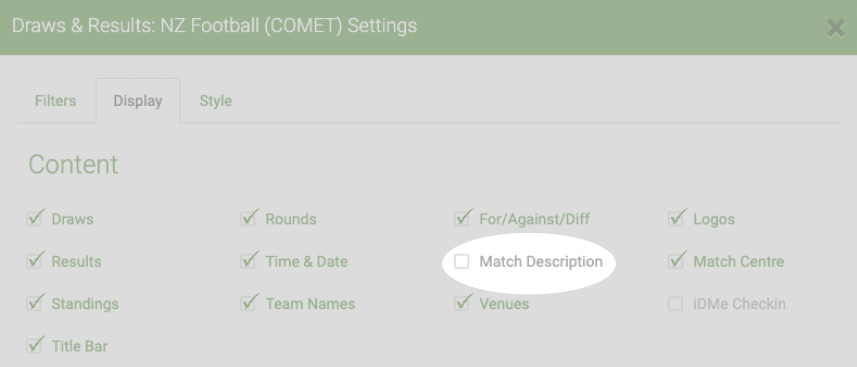Viewport: 857px width, 367px height.
Task: Uncheck the Title Bar checkbox
Action: (x=34, y=346)
